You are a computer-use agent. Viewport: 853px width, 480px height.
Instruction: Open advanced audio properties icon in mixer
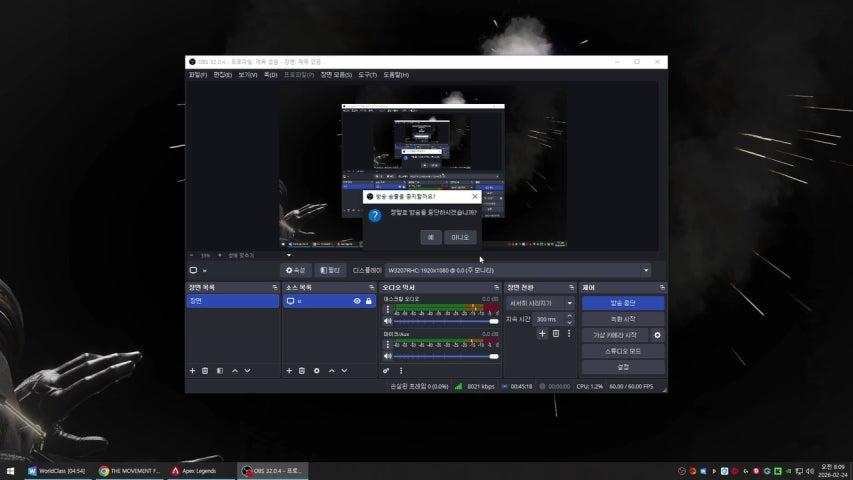click(x=386, y=371)
